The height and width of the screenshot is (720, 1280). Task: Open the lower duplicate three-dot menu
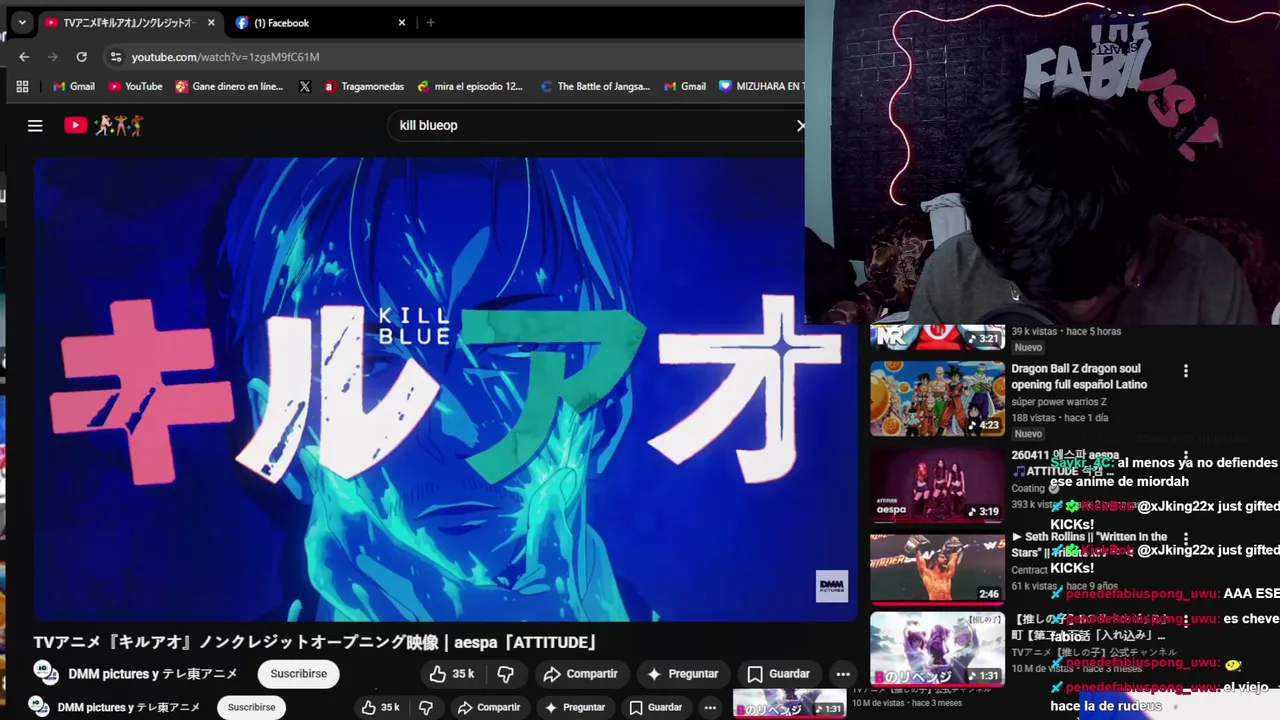point(710,707)
